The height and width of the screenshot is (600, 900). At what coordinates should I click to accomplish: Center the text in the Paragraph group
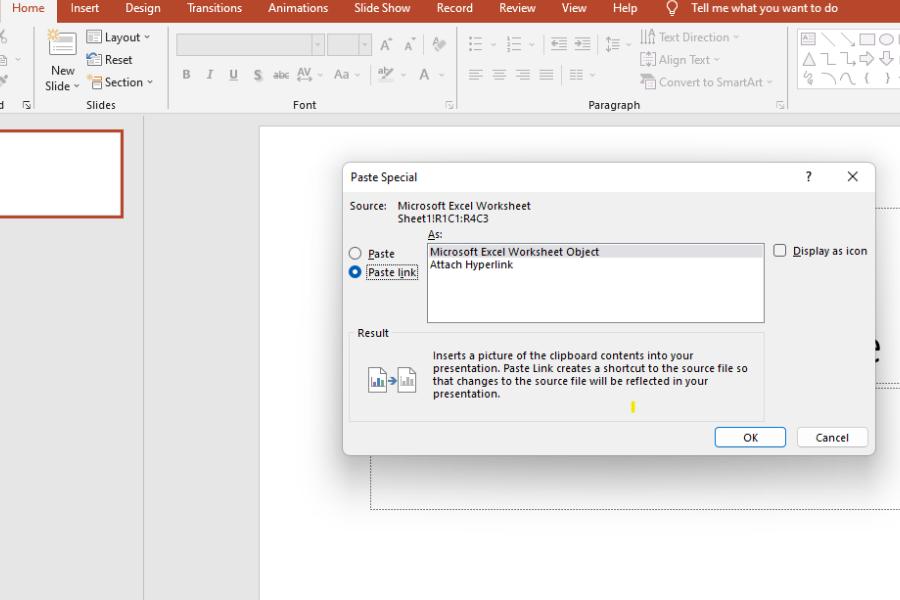[x=499, y=75]
